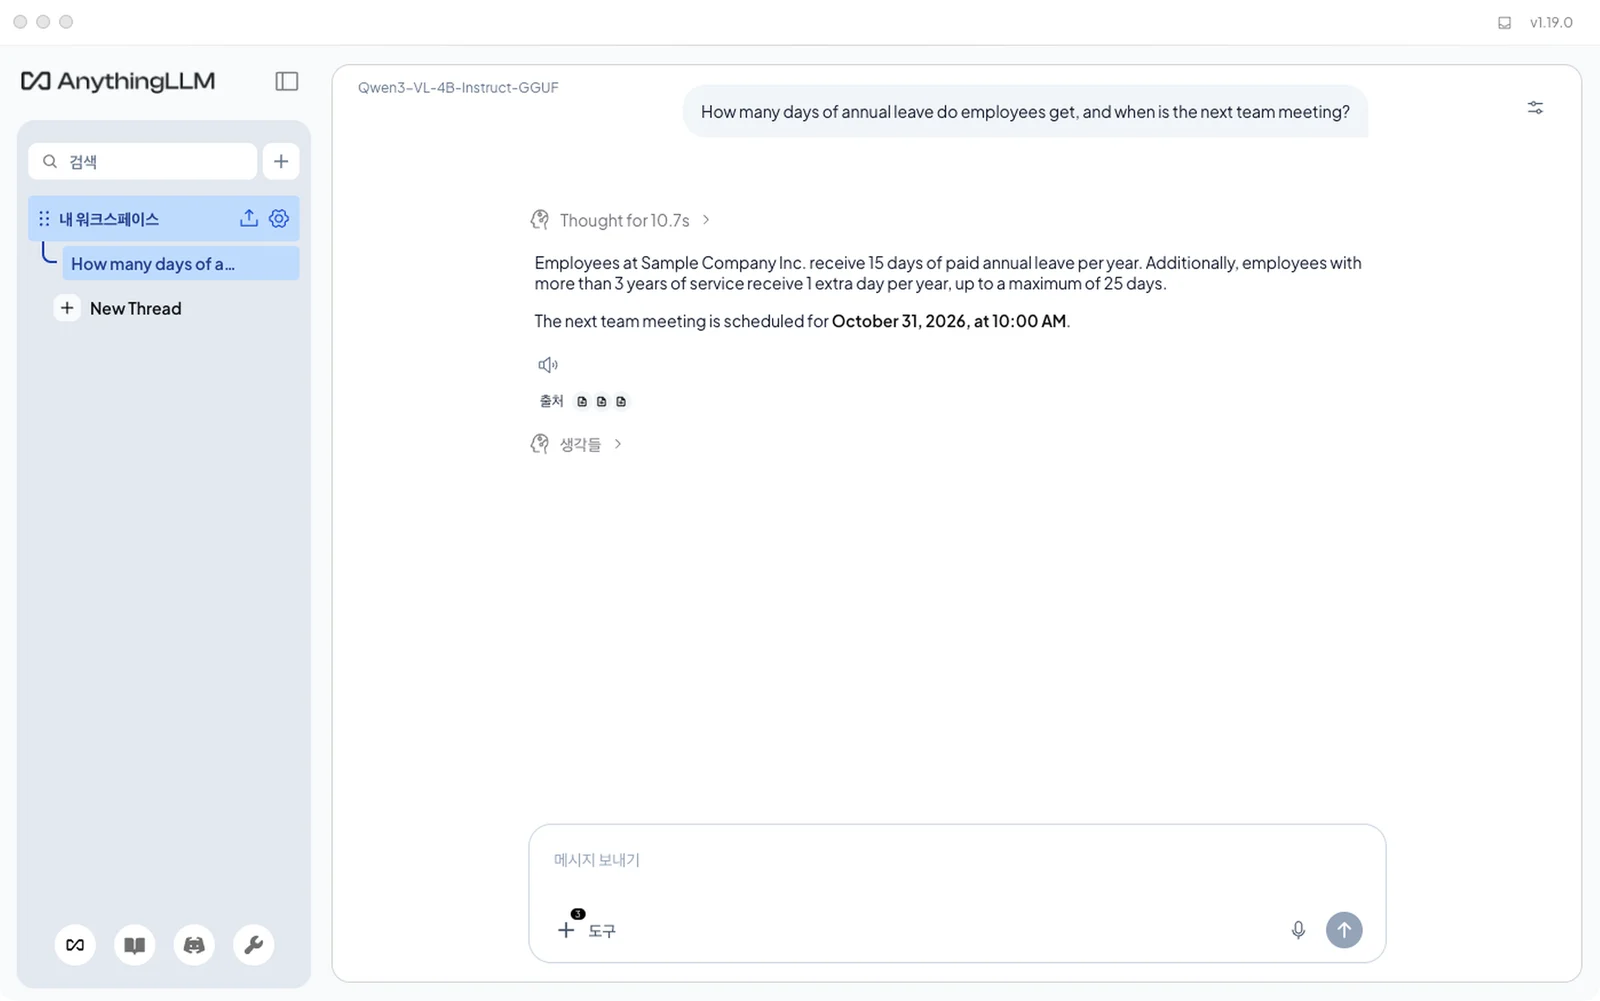This screenshot has width=1600, height=1001.
Task: Open the first source document icon next to 출처
Action: point(582,401)
